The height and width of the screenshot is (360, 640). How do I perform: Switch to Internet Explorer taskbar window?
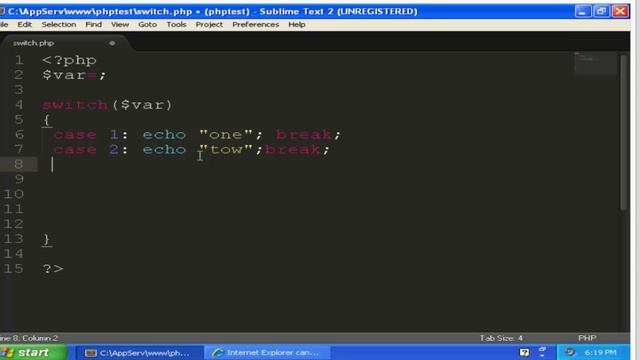[x=267, y=353]
